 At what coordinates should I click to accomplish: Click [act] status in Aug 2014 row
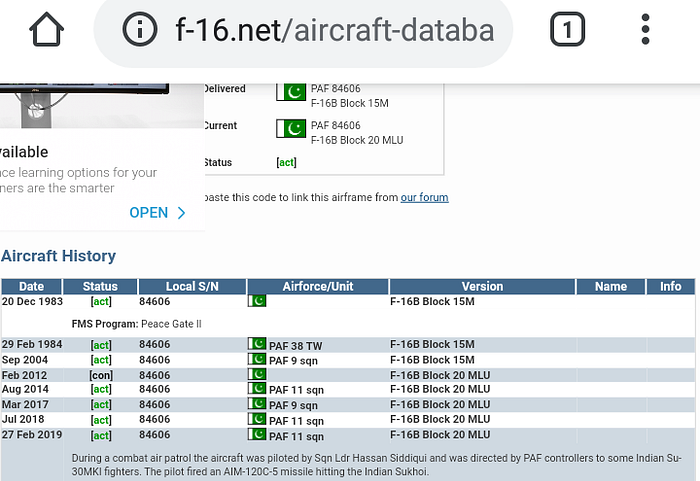tap(101, 389)
